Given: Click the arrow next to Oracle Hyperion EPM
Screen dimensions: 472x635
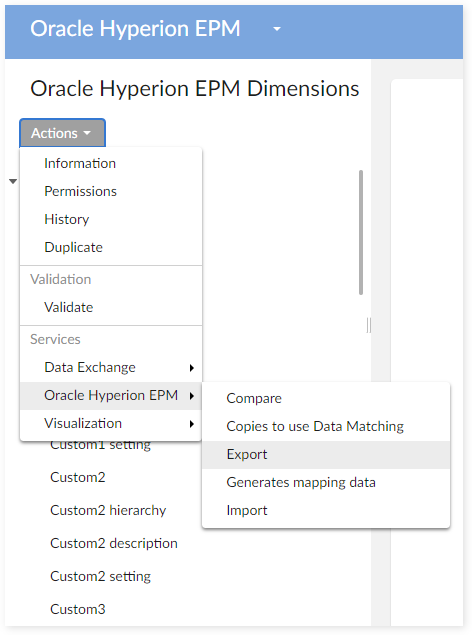Looking at the screenshot, I should tap(192, 396).
